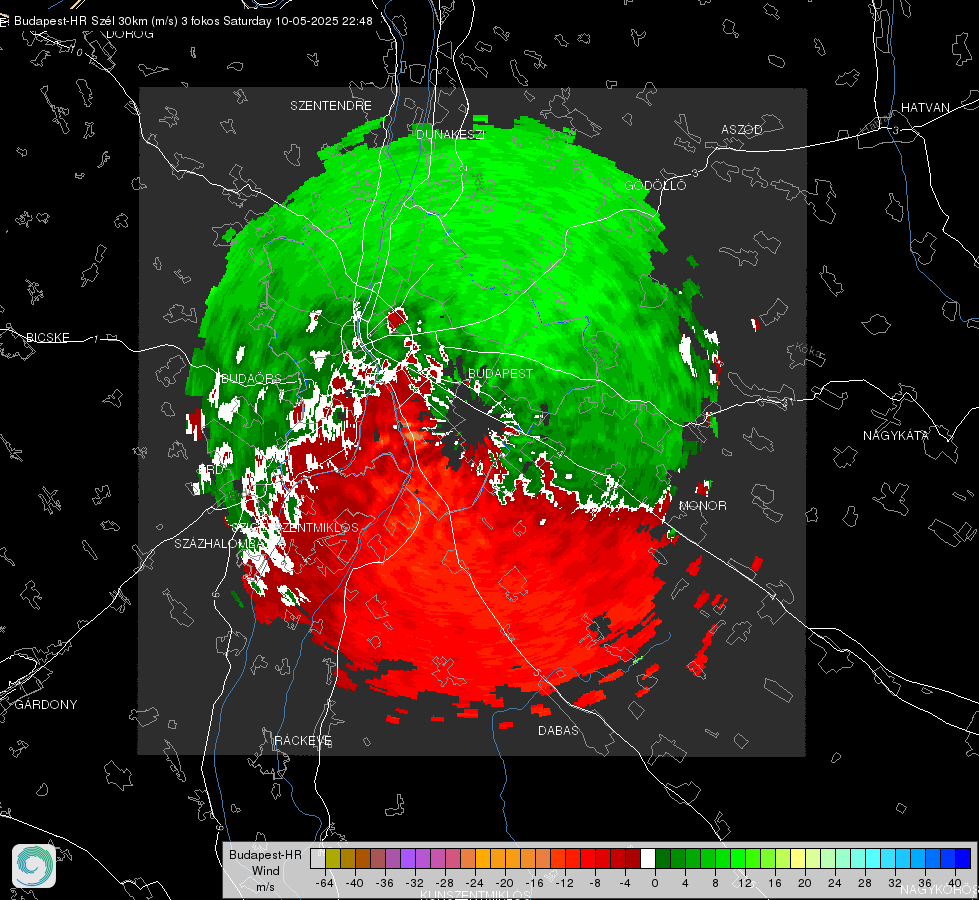Select the SZENTENDRE town label
Image resolution: width=979 pixels, height=900 pixels.
tap(331, 106)
